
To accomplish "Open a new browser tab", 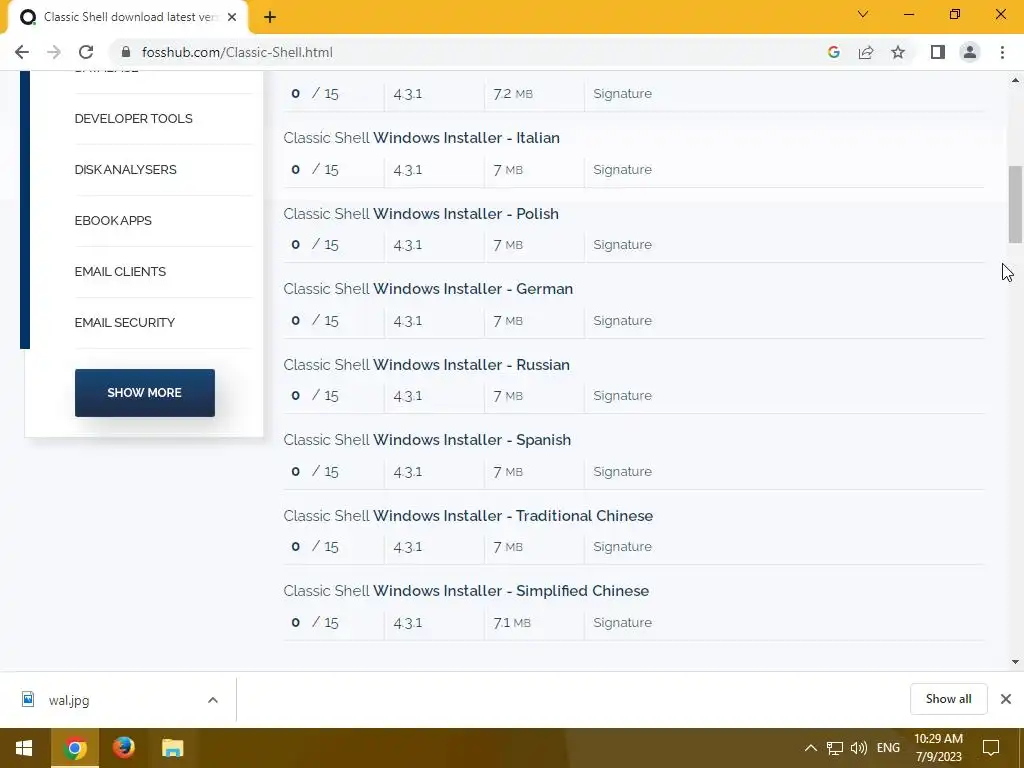I will point(270,17).
